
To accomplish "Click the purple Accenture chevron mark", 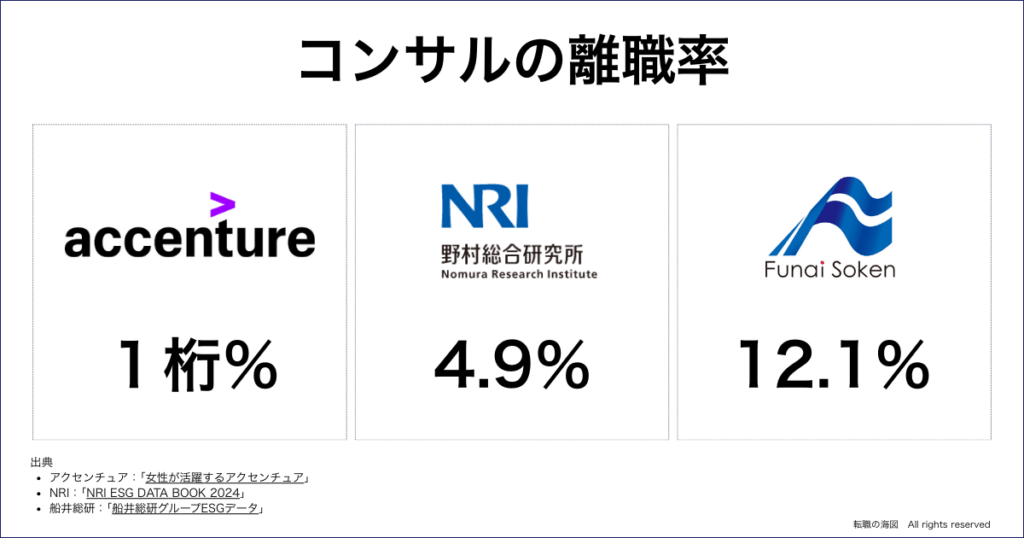I will [x=222, y=204].
